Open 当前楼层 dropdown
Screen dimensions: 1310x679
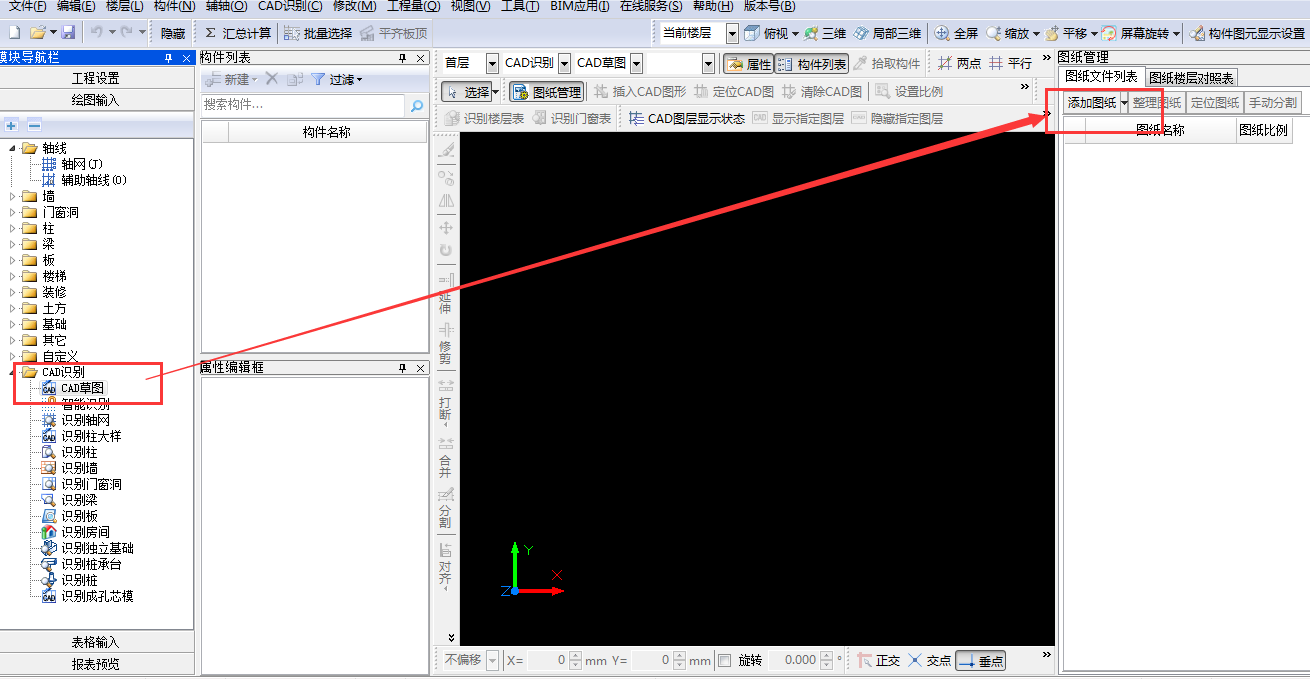click(x=732, y=33)
